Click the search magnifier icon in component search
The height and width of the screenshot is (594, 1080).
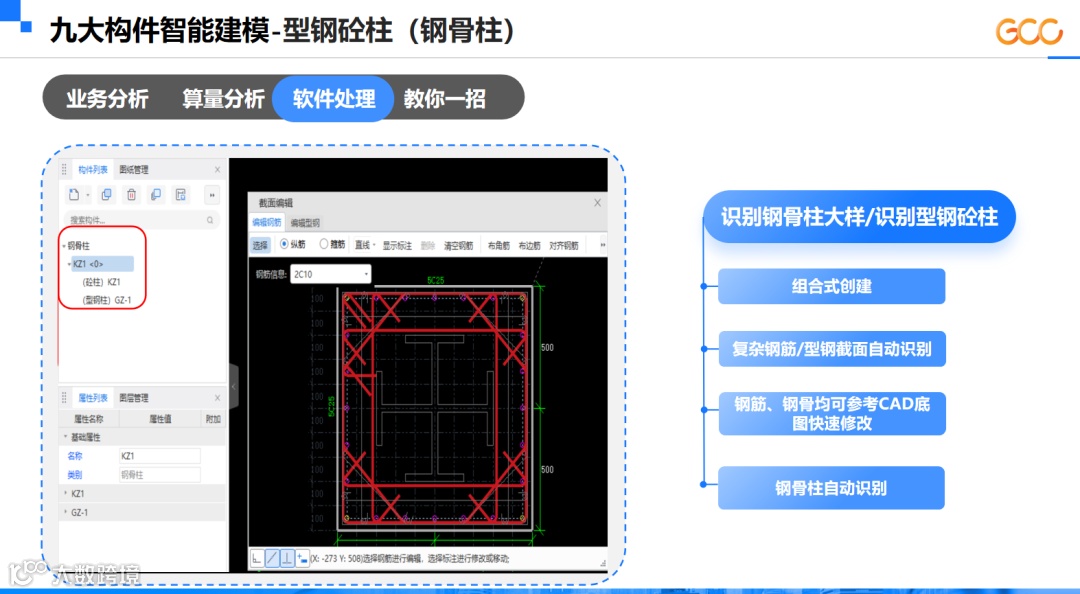pyautogui.click(x=210, y=221)
